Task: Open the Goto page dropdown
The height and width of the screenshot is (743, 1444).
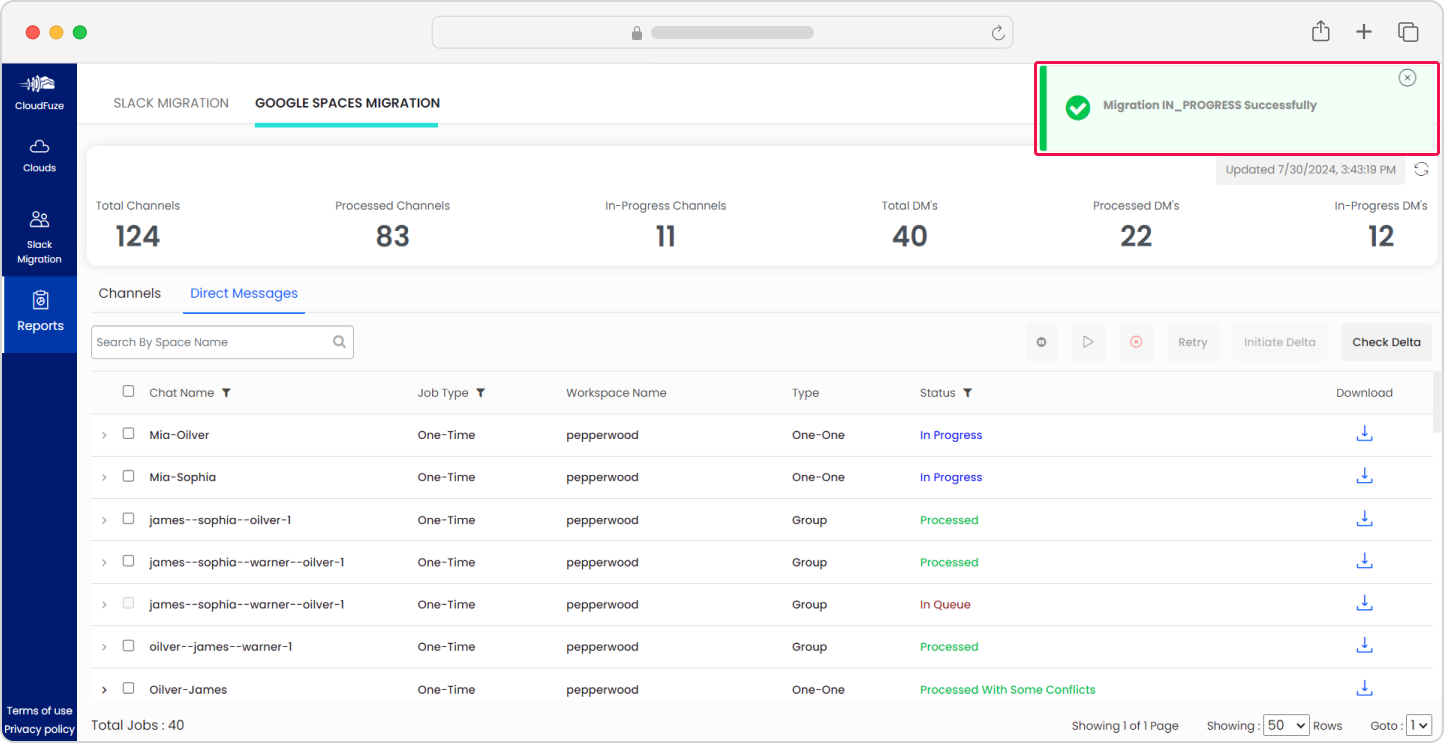Action: tap(1419, 725)
